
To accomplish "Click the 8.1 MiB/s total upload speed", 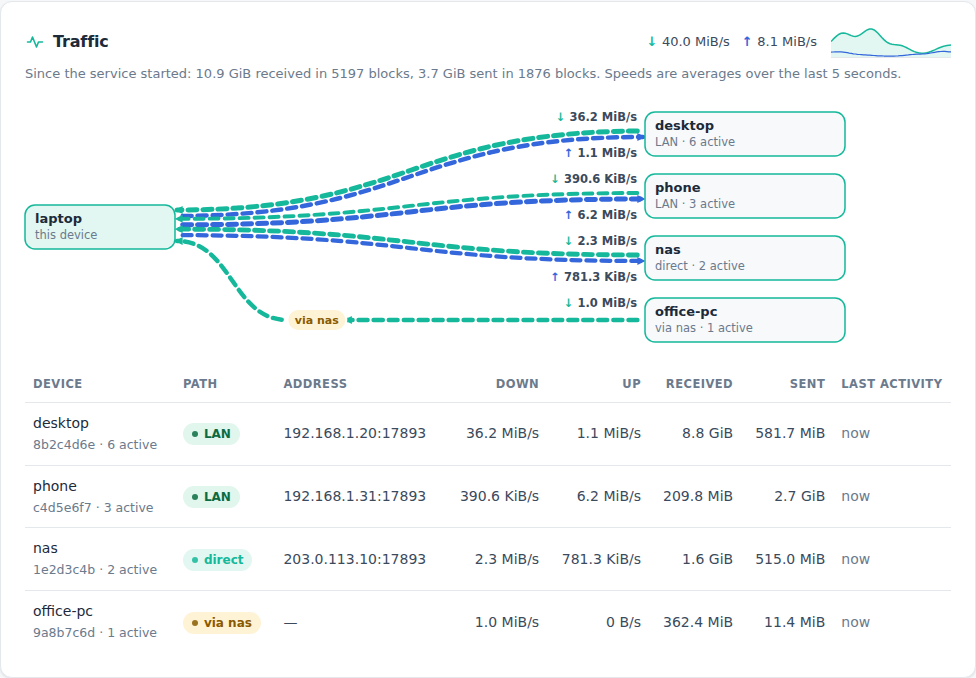I will tap(787, 42).
